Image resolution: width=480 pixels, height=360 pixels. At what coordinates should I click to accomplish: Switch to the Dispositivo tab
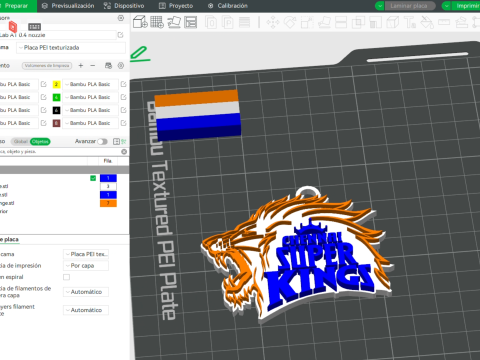click(x=124, y=6)
